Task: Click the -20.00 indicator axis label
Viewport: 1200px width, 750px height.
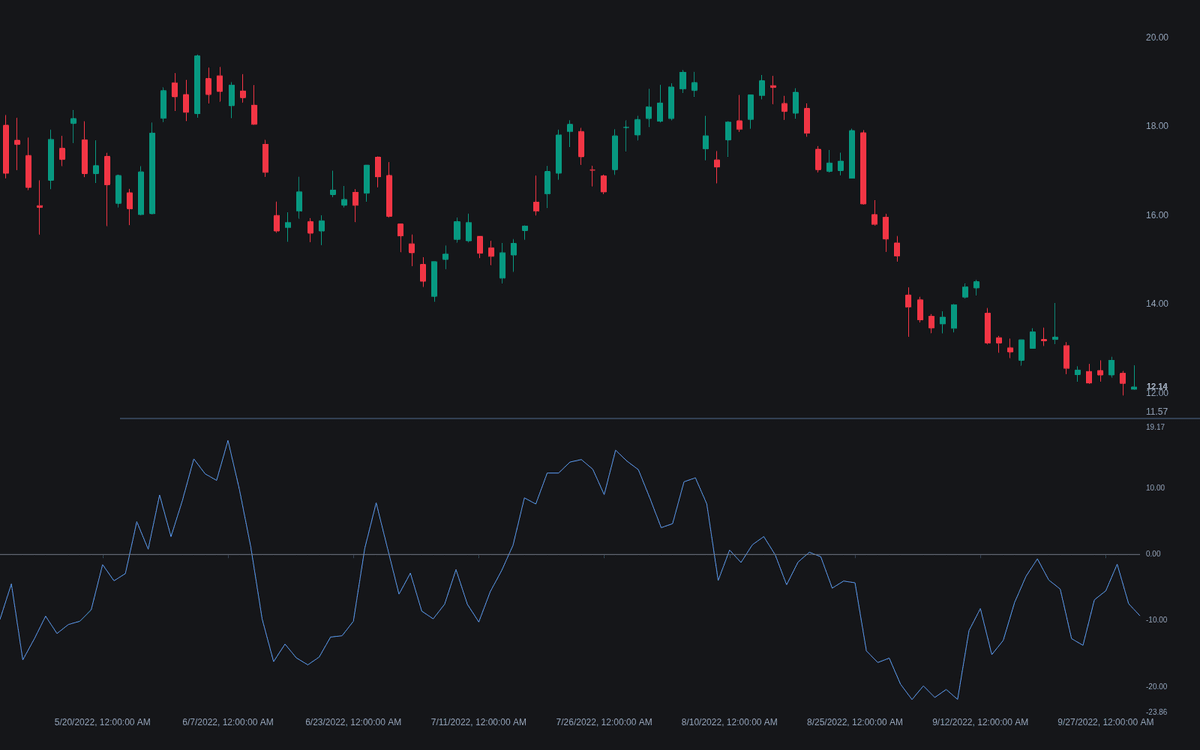Action: click(x=1155, y=687)
